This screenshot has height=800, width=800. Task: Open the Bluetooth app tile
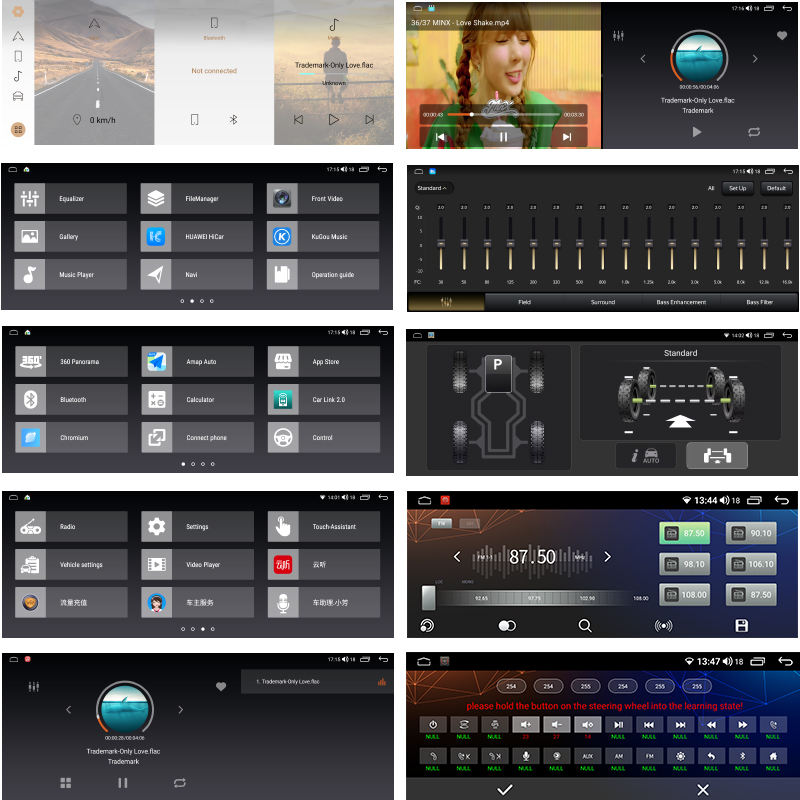coord(71,399)
